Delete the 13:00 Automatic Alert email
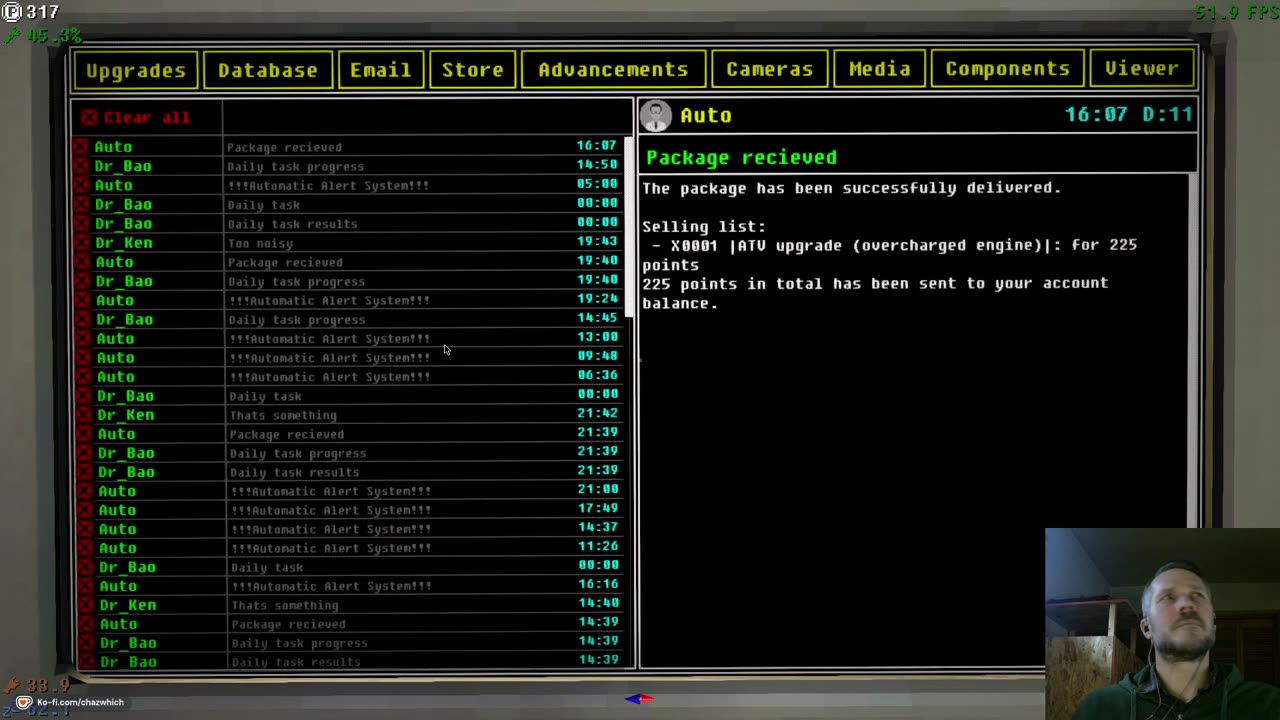The width and height of the screenshot is (1280, 720). point(83,338)
